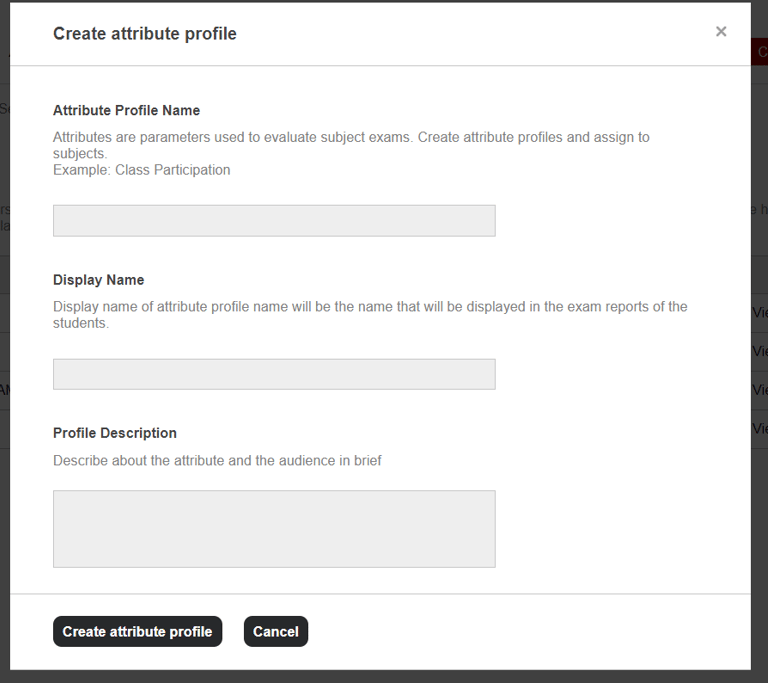Click the dimmed backdrop below the dialog
This screenshot has width=768, height=683.
click(384, 677)
